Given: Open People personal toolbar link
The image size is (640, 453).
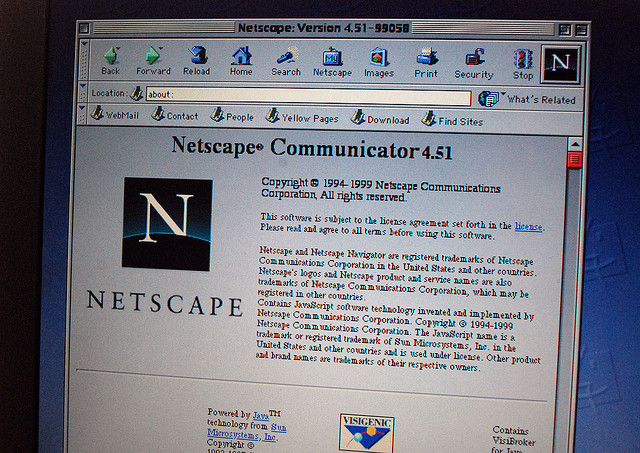Looking at the screenshot, I should 232,116.
